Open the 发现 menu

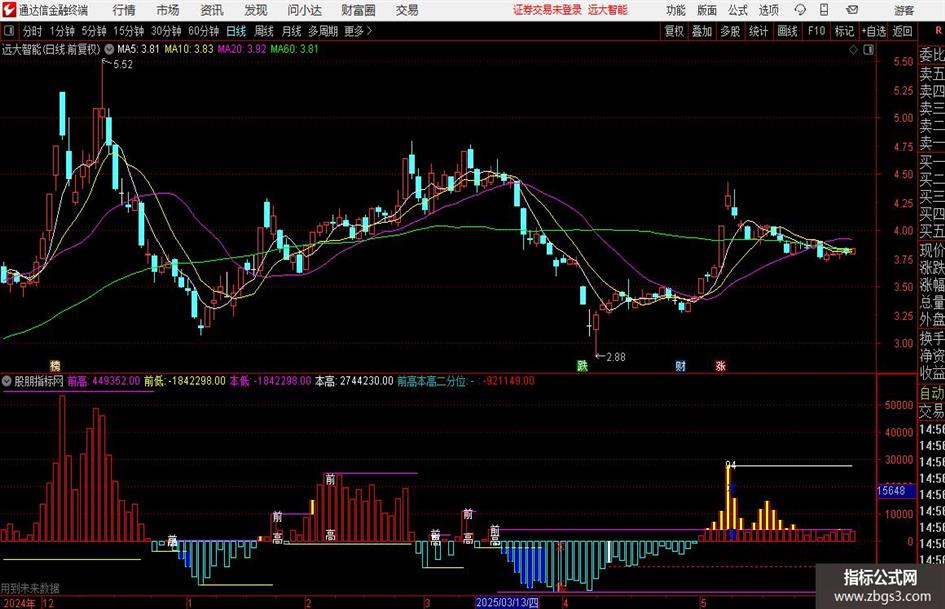[256, 10]
